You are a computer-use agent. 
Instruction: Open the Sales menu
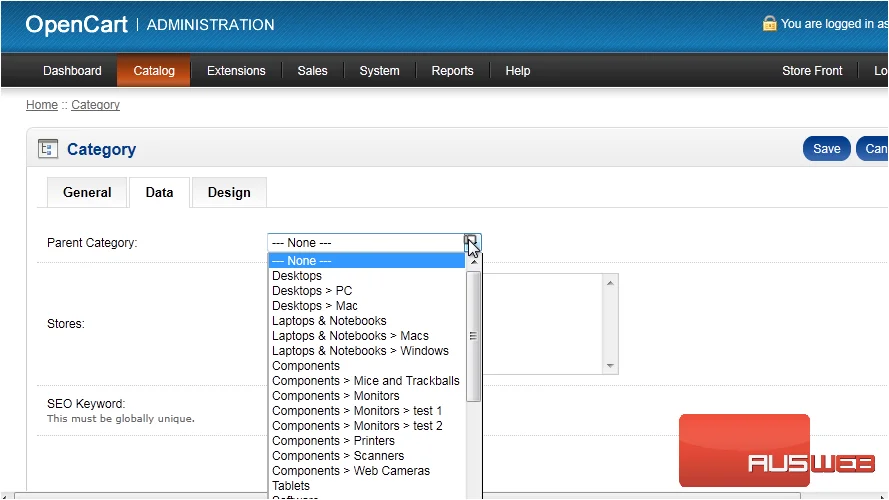coord(312,71)
